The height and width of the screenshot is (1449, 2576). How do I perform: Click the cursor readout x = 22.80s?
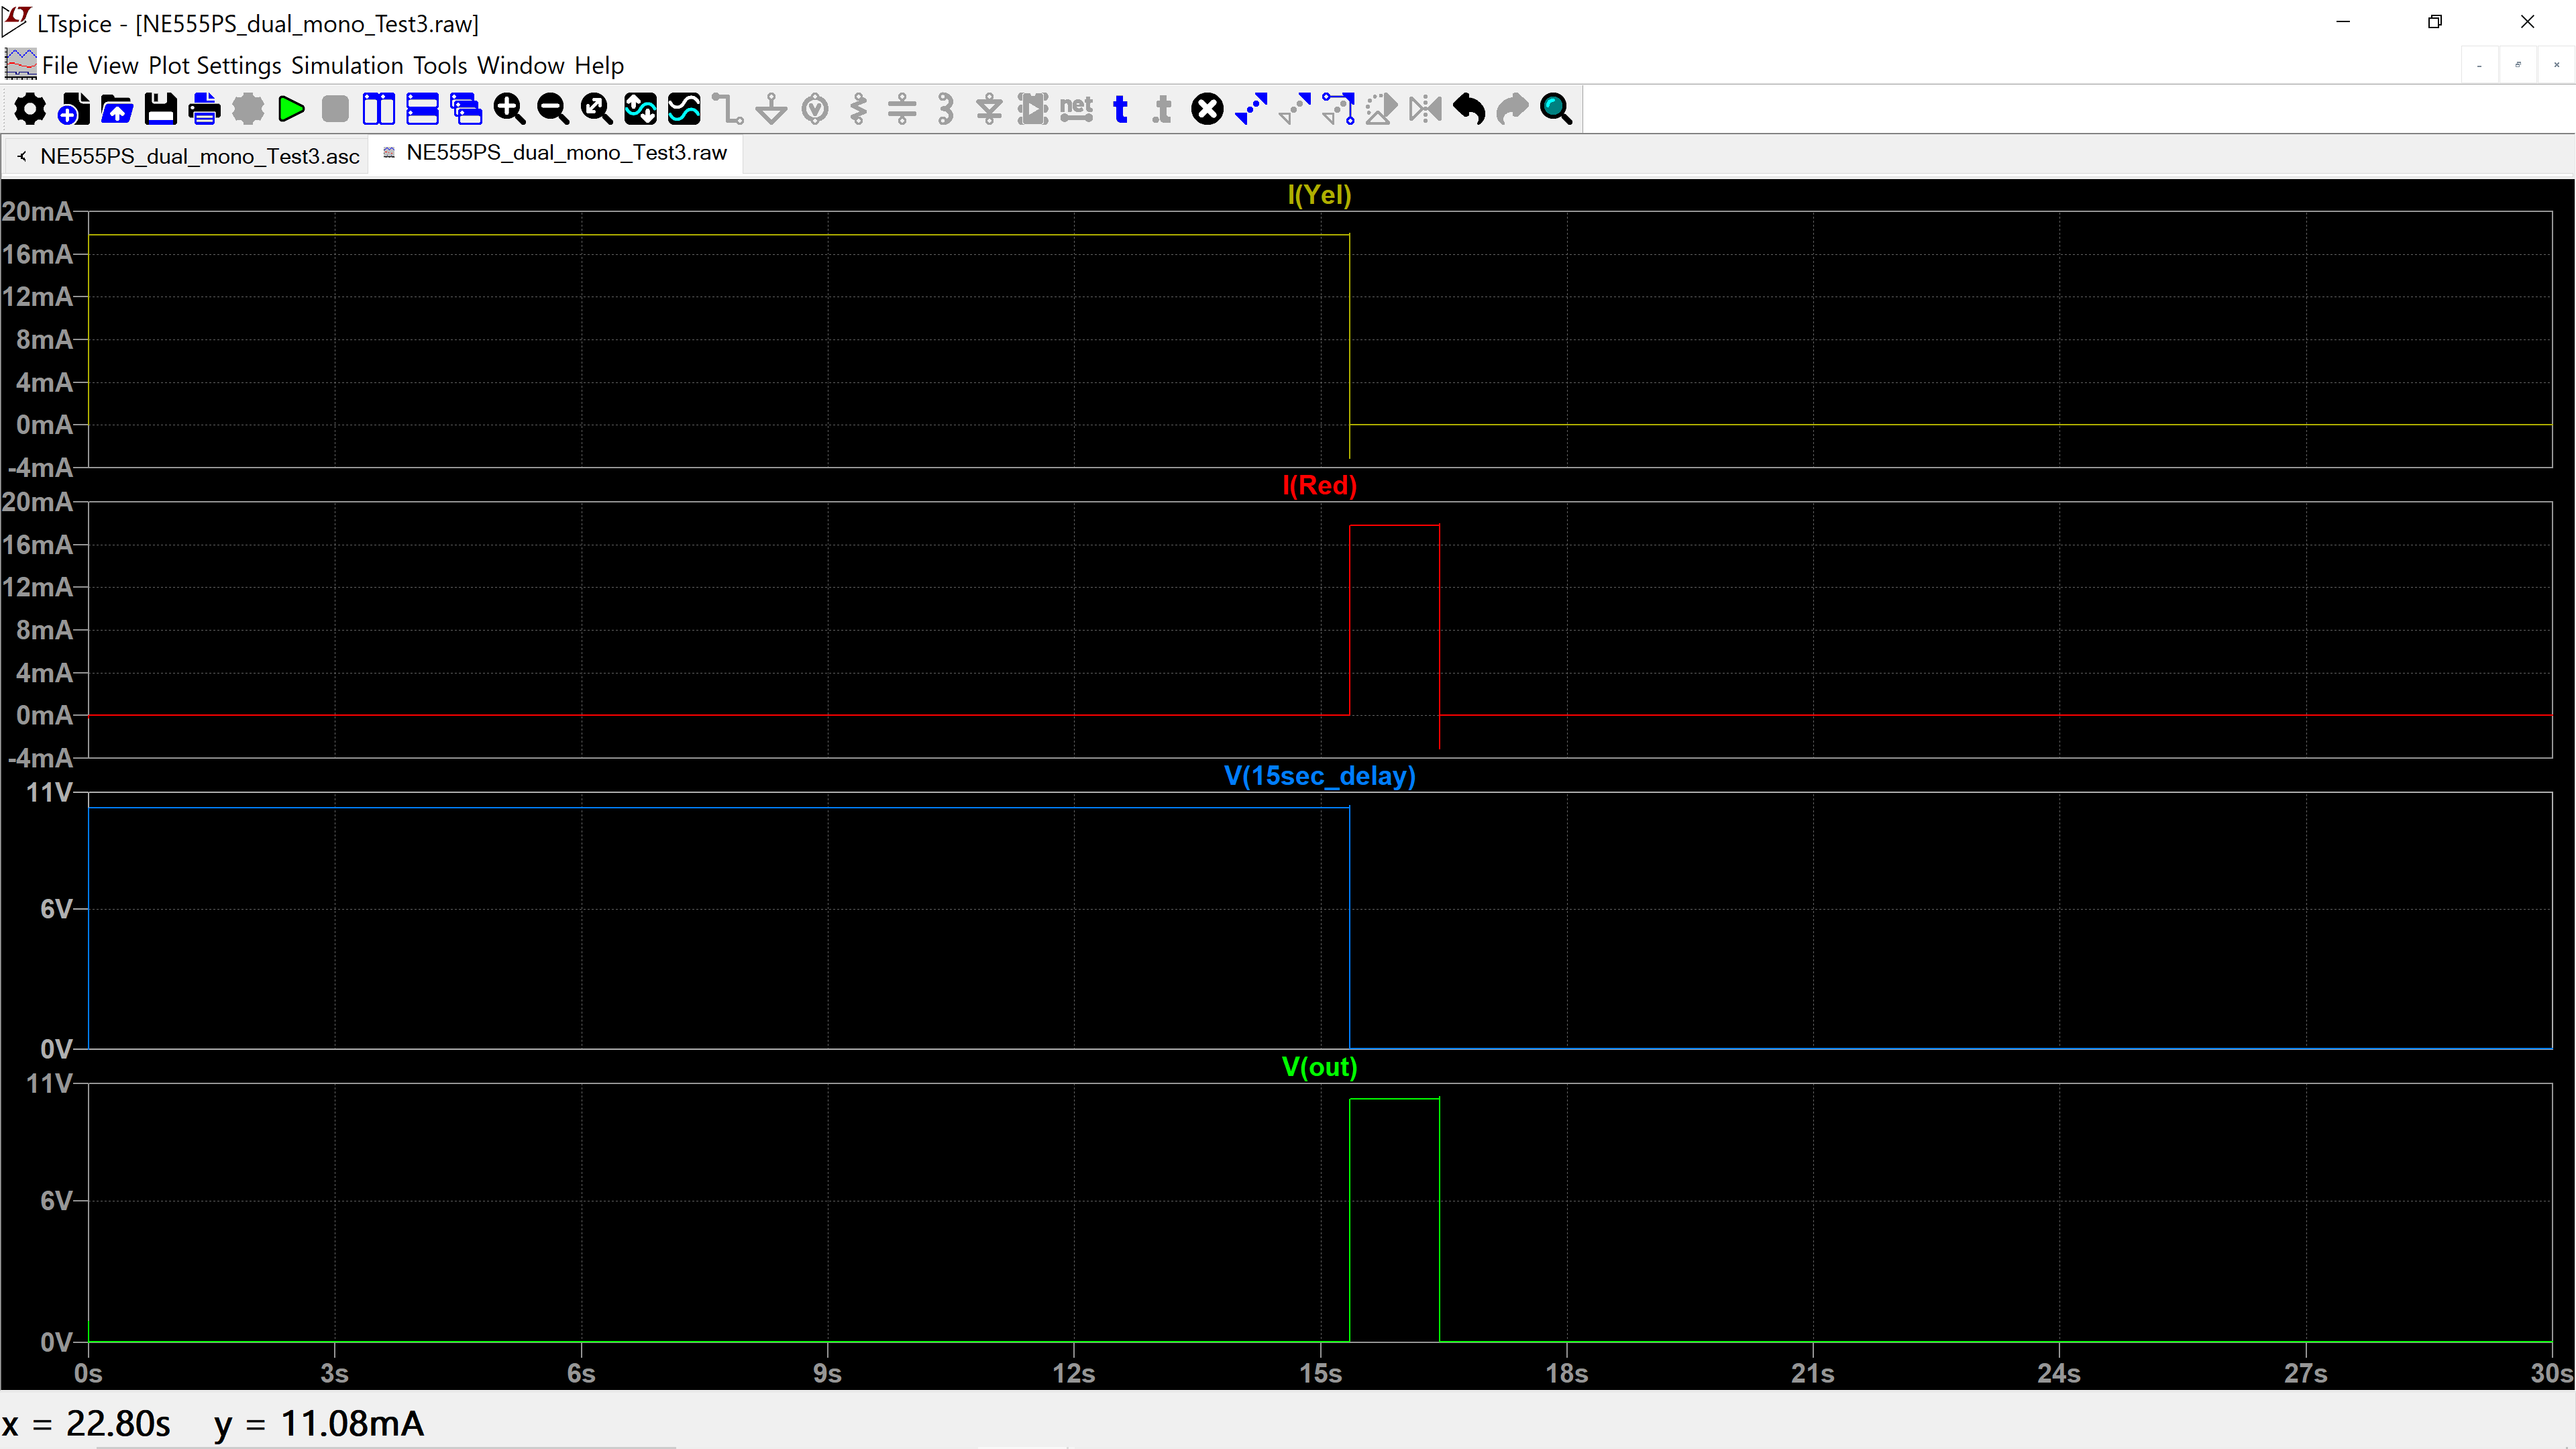[x=86, y=1423]
